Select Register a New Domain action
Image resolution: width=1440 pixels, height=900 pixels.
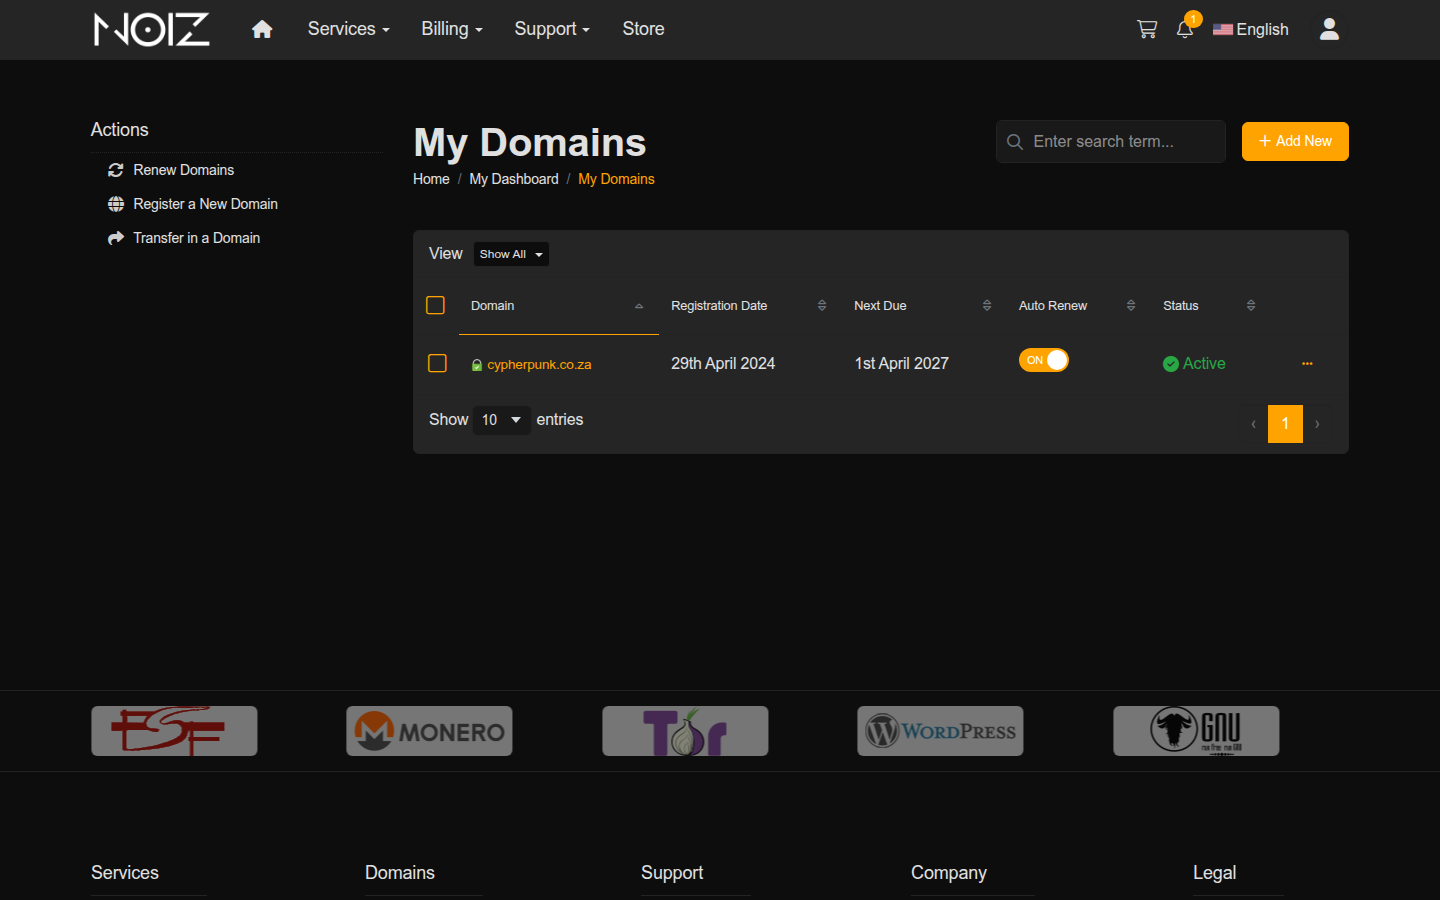(206, 204)
